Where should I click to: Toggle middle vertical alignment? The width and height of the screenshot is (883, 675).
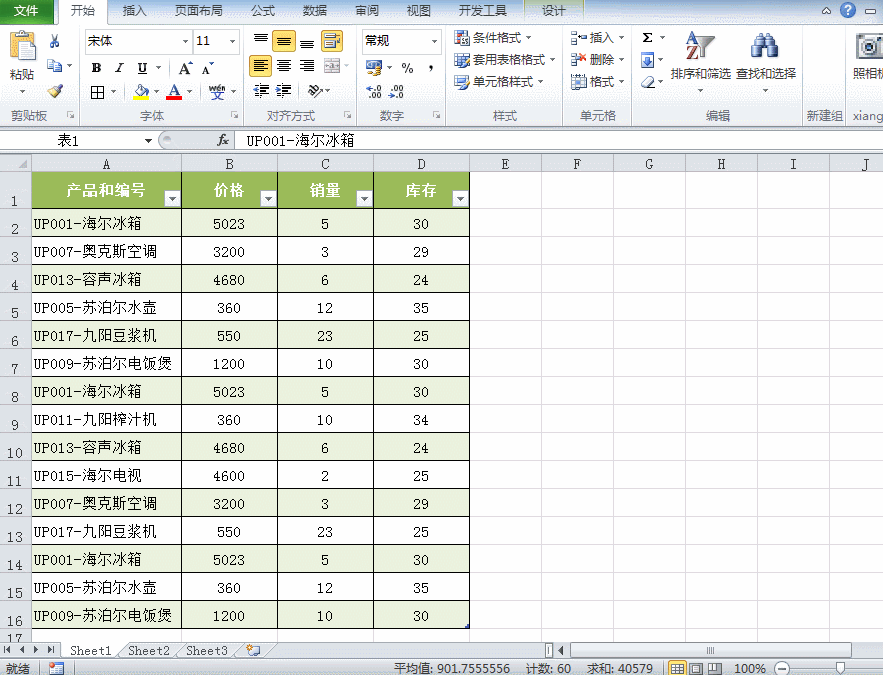284,41
